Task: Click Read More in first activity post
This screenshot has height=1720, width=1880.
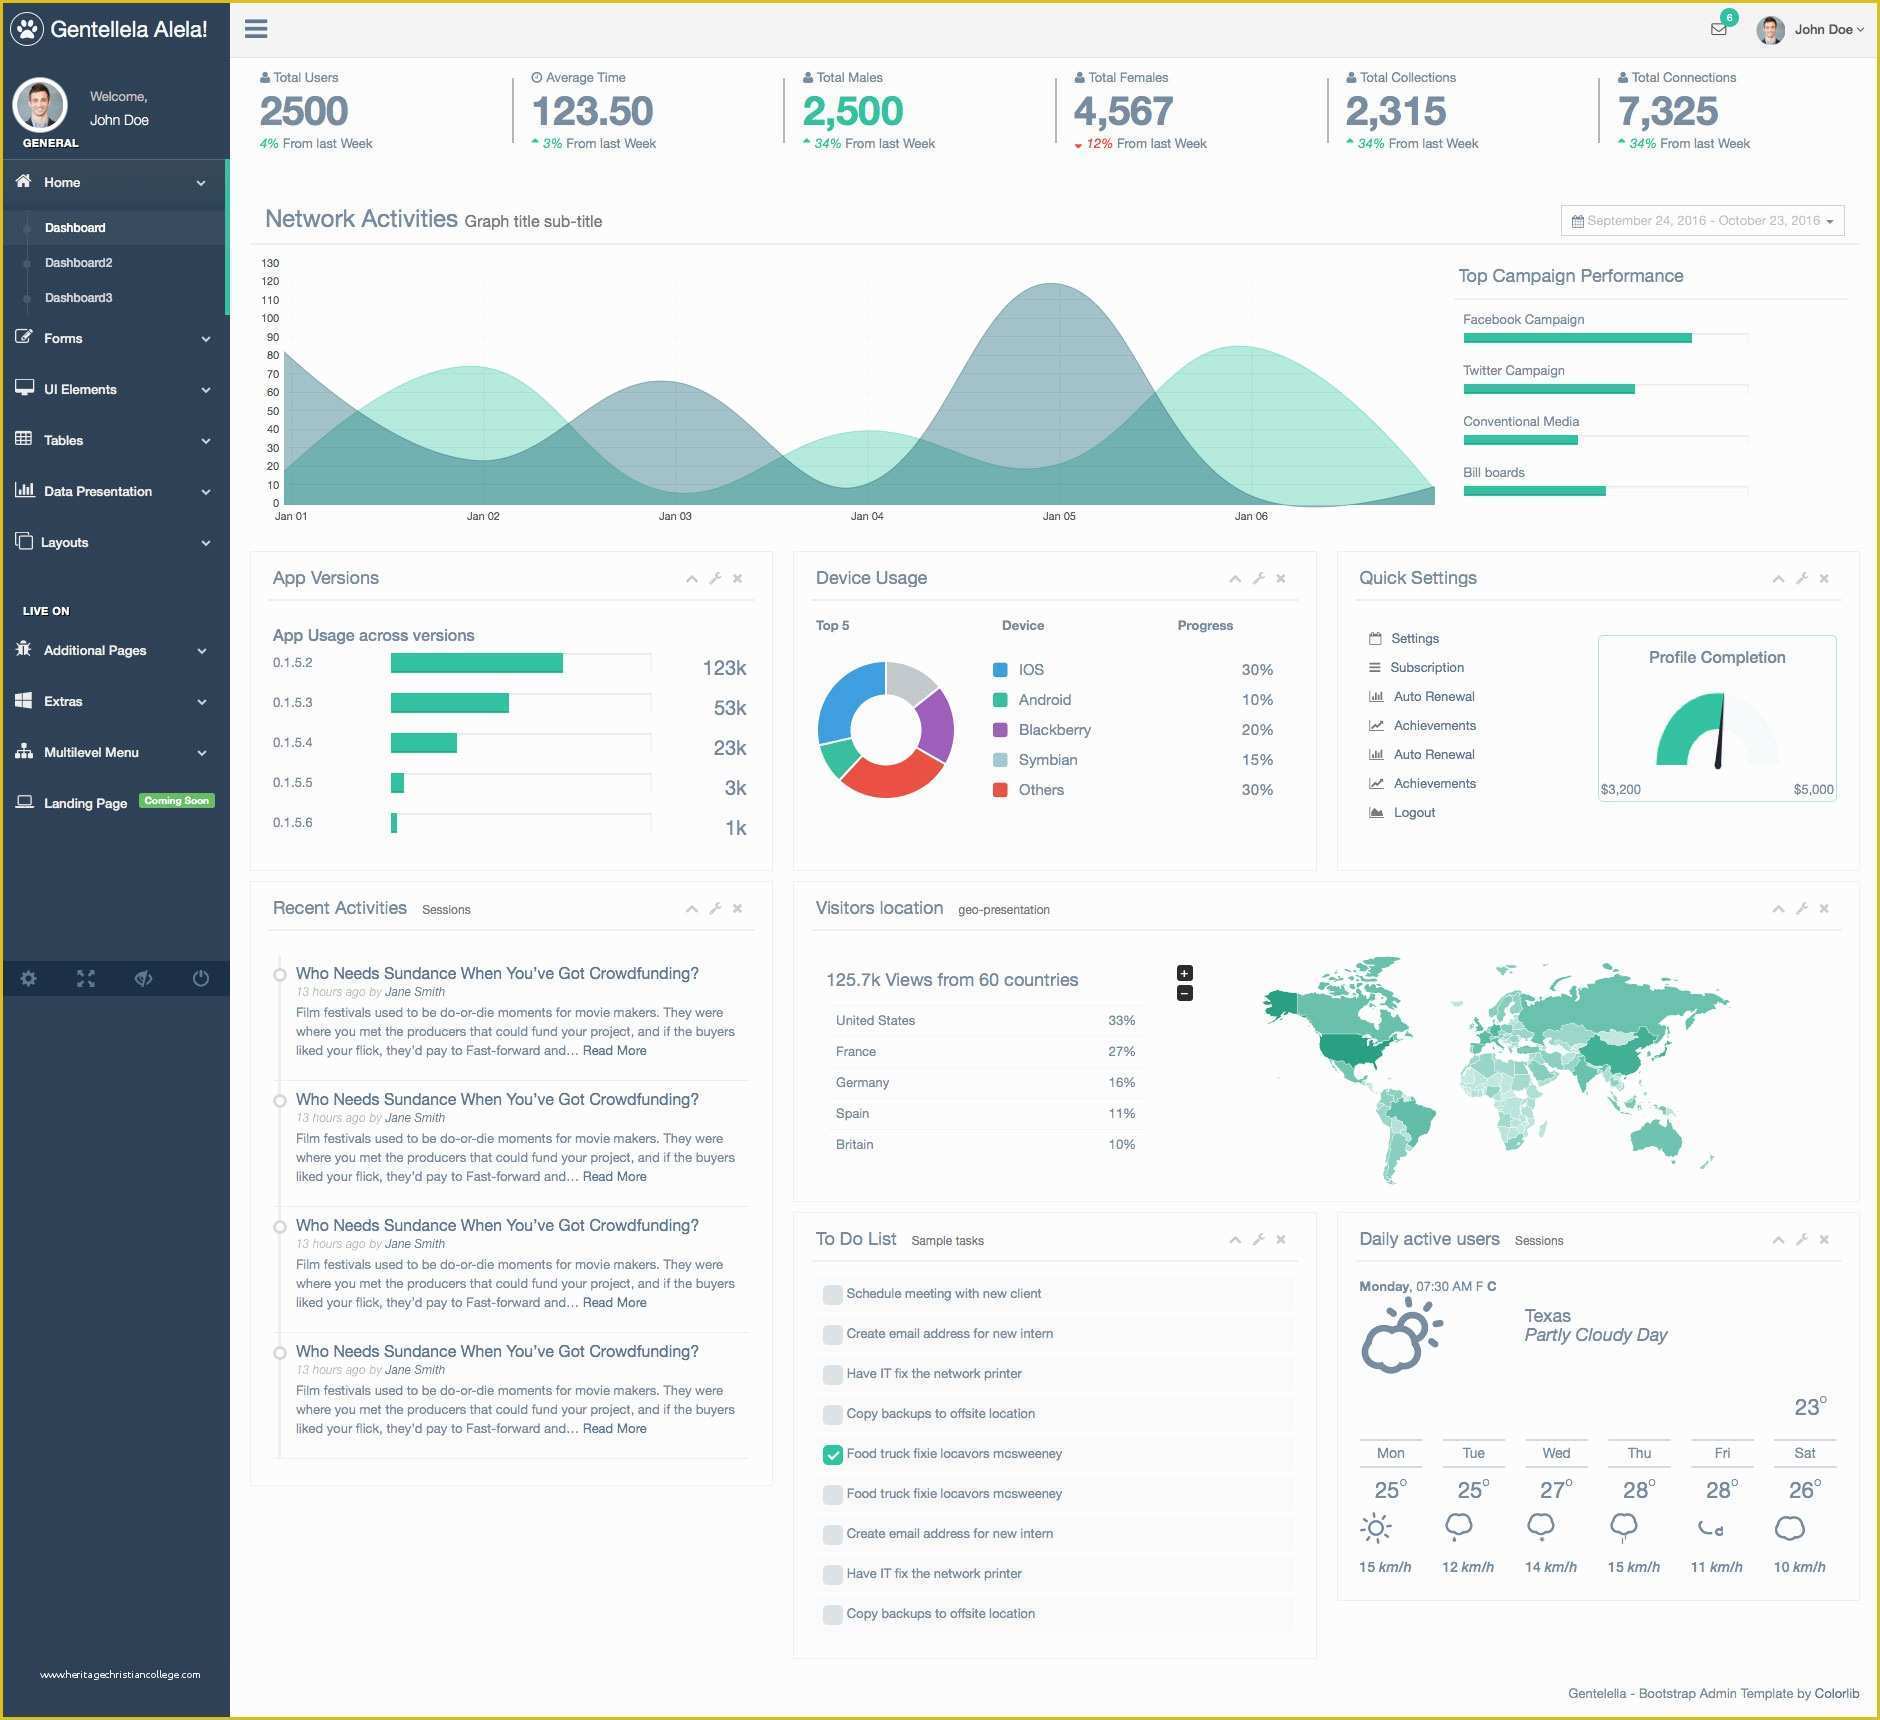Action: click(x=614, y=1051)
